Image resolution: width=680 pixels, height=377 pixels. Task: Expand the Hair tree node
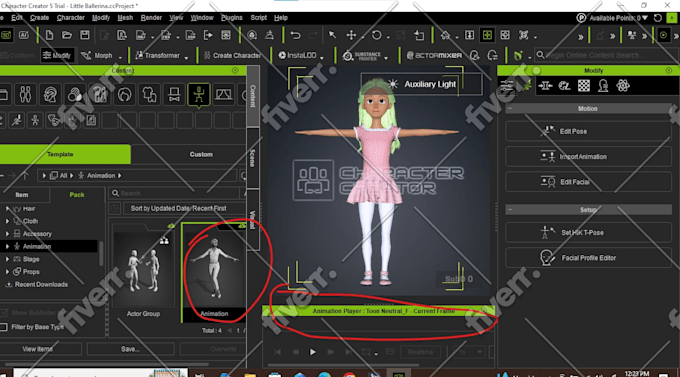tap(7, 209)
